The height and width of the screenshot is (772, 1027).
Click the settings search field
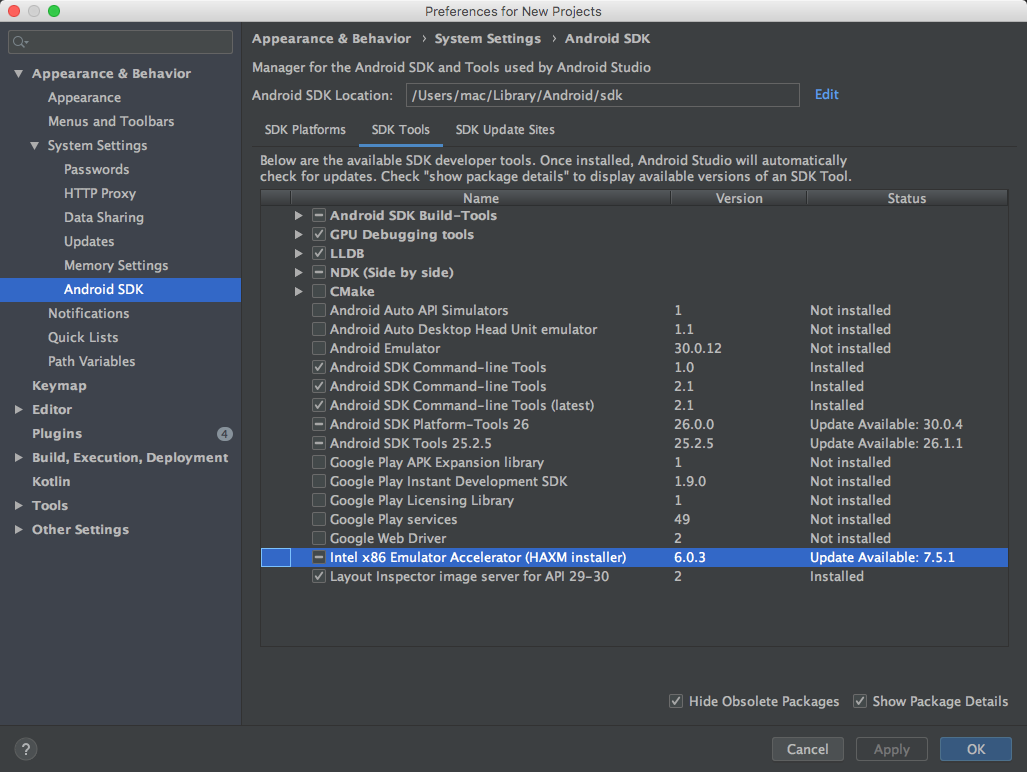tap(121, 42)
